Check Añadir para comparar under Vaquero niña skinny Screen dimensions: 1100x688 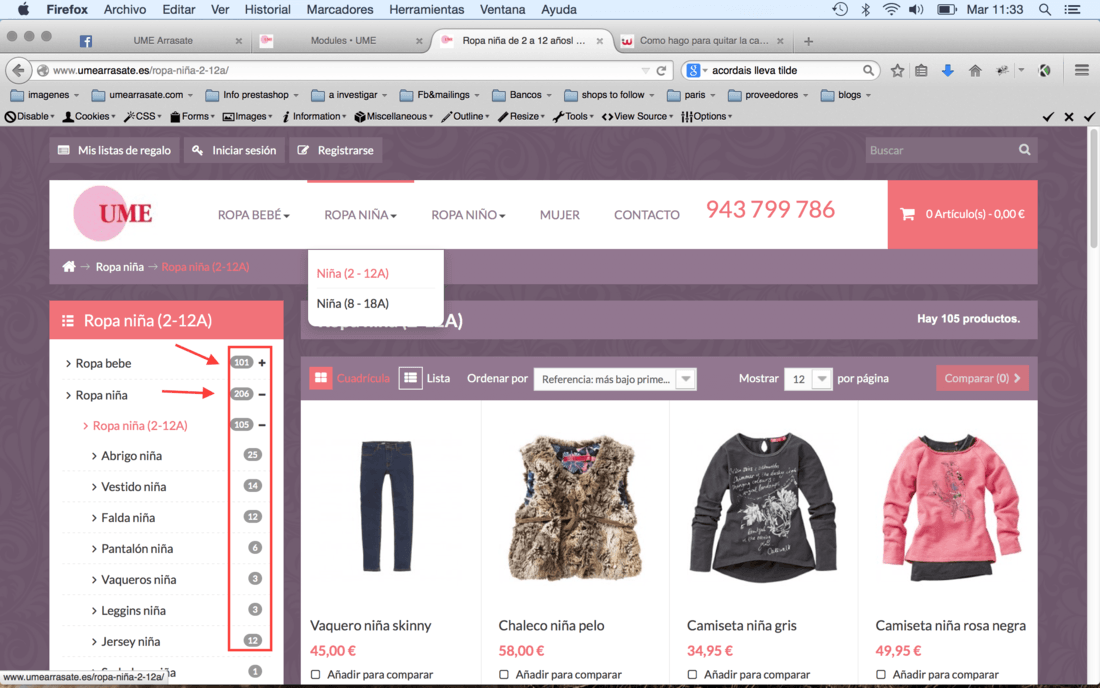316,675
